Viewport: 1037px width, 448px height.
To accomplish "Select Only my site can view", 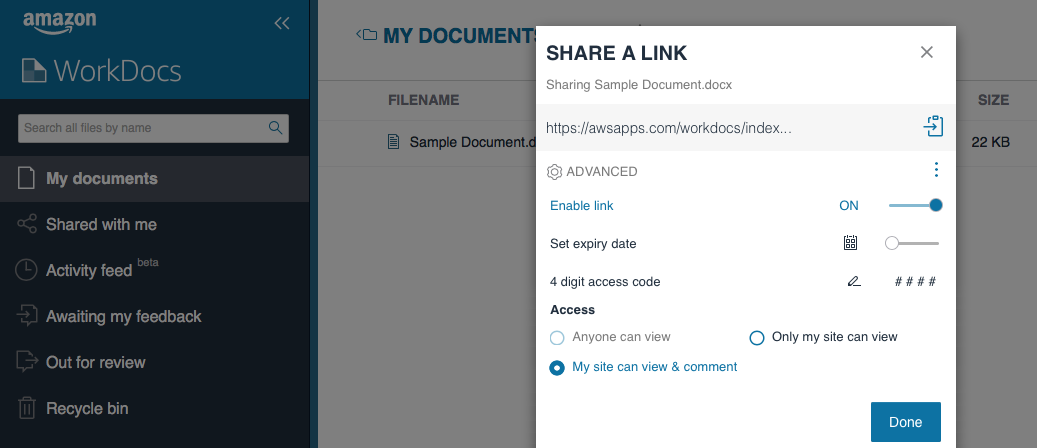I will [757, 337].
